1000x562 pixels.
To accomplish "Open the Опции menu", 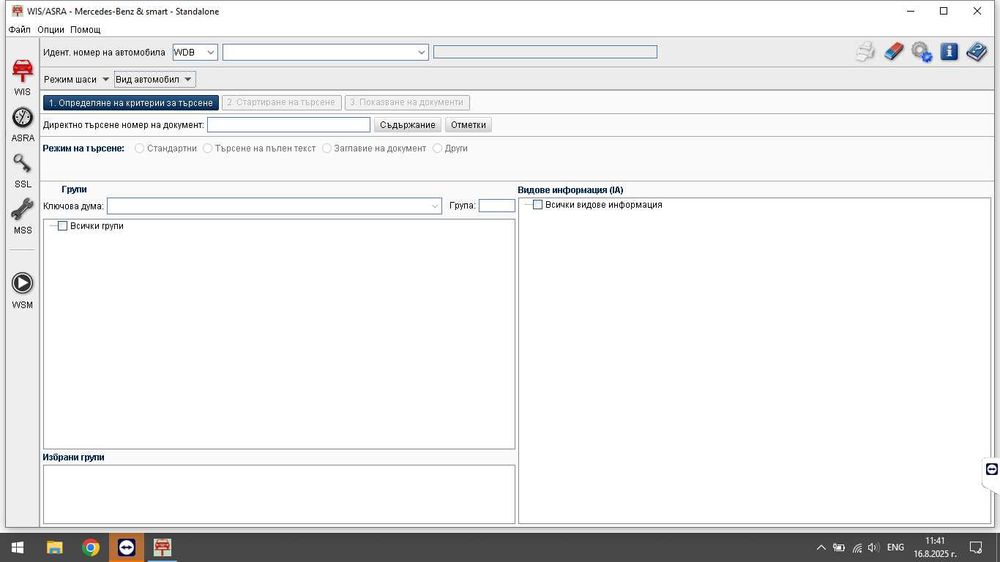I will [51, 29].
